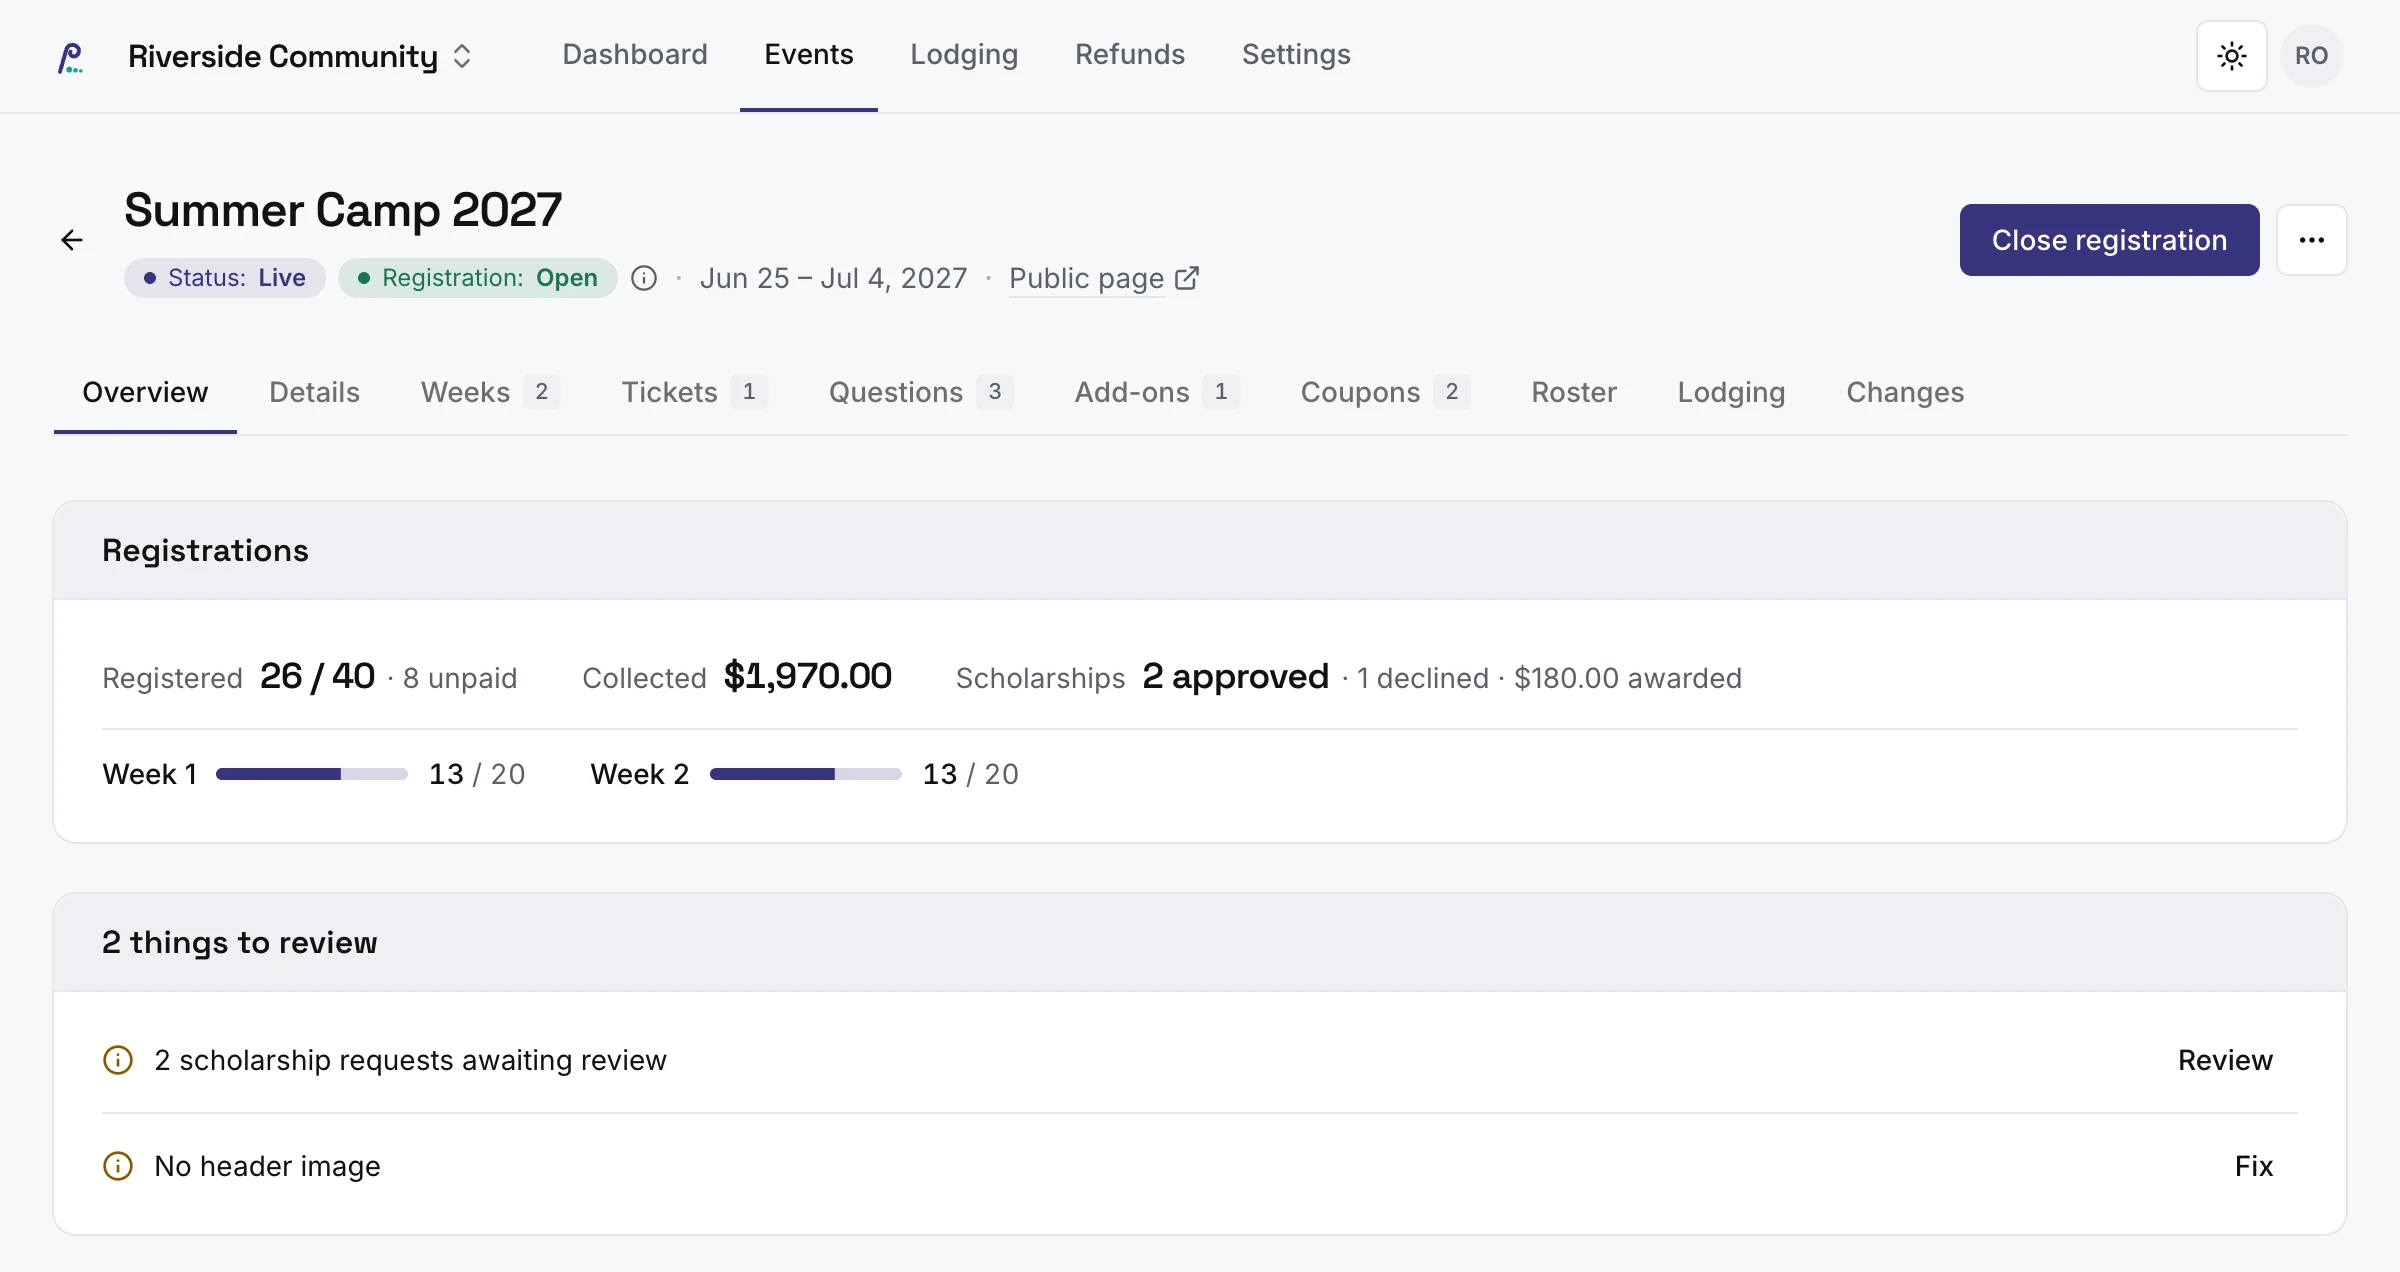Screen dimensions: 2400x1272
Task: Click the Summer Camp 2027 title
Action: tap(343, 210)
